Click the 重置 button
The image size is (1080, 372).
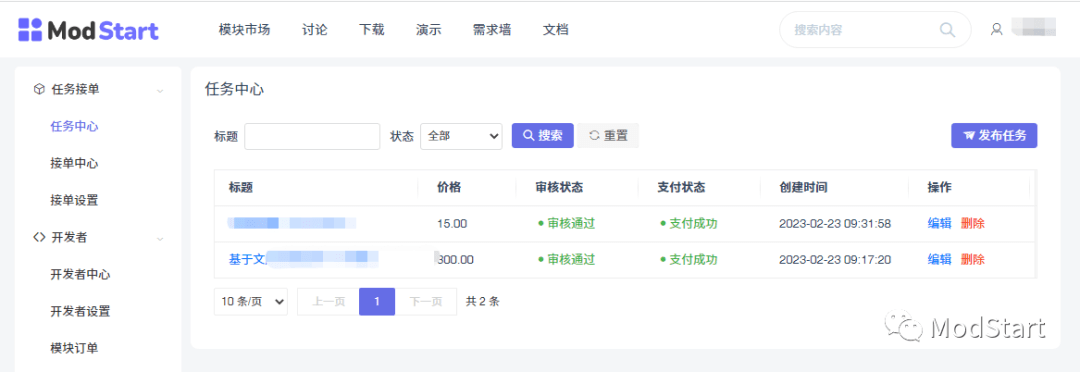tap(608, 136)
